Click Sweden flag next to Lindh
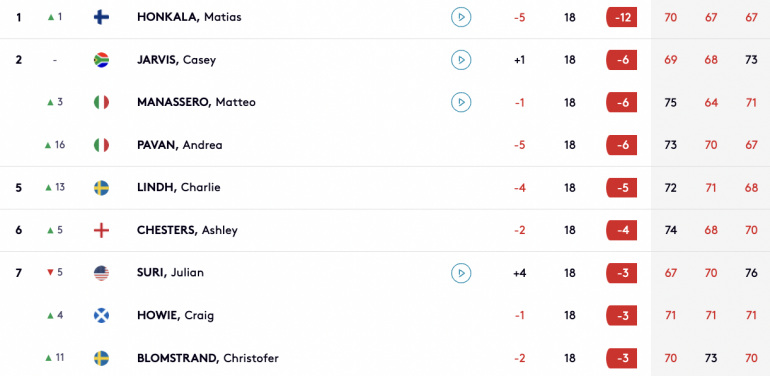The height and width of the screenshot is (376, 770). coord(101,188)
